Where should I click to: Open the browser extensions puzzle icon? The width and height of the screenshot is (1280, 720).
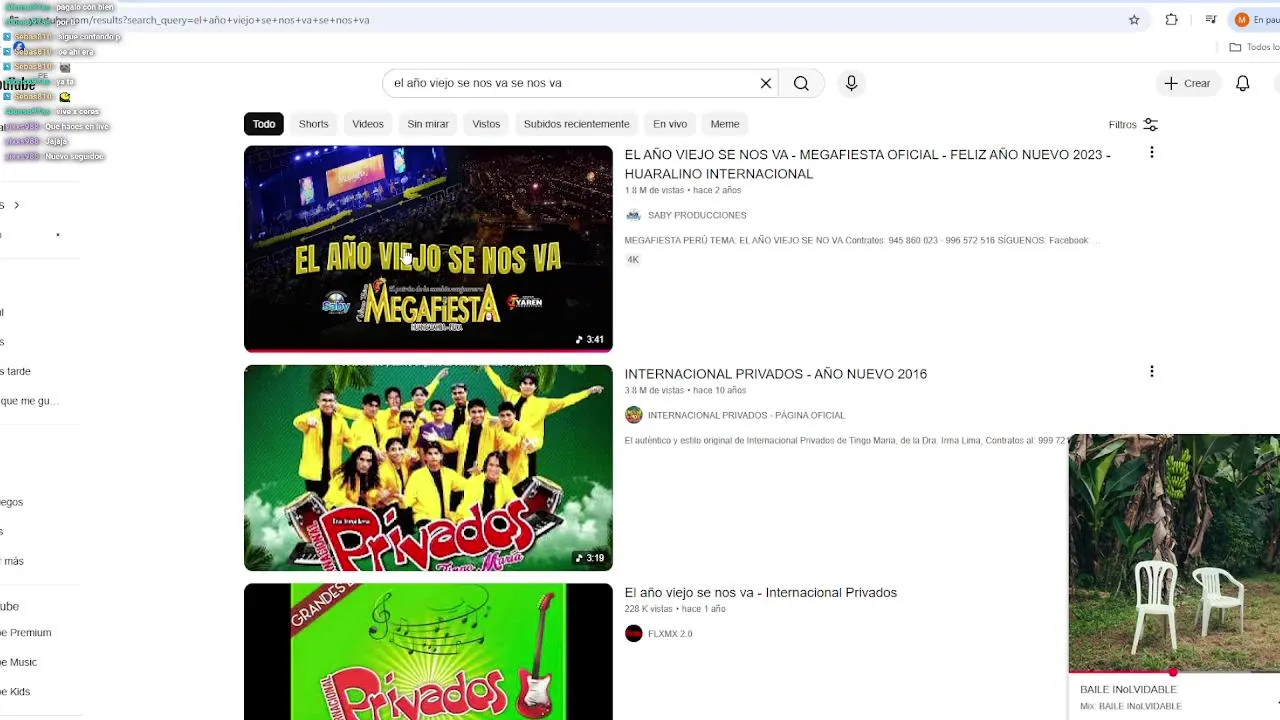[1171, 20]
